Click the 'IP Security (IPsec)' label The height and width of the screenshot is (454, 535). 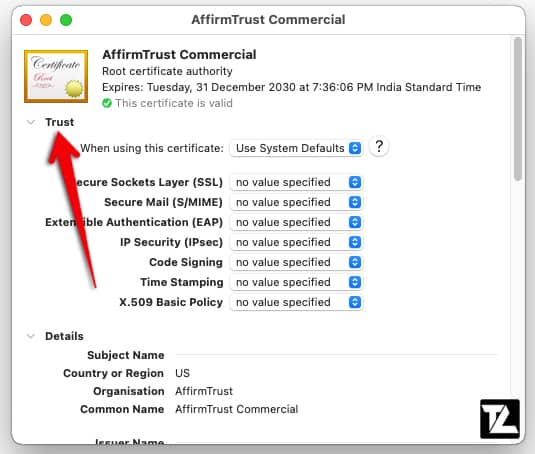coord(171,243)
